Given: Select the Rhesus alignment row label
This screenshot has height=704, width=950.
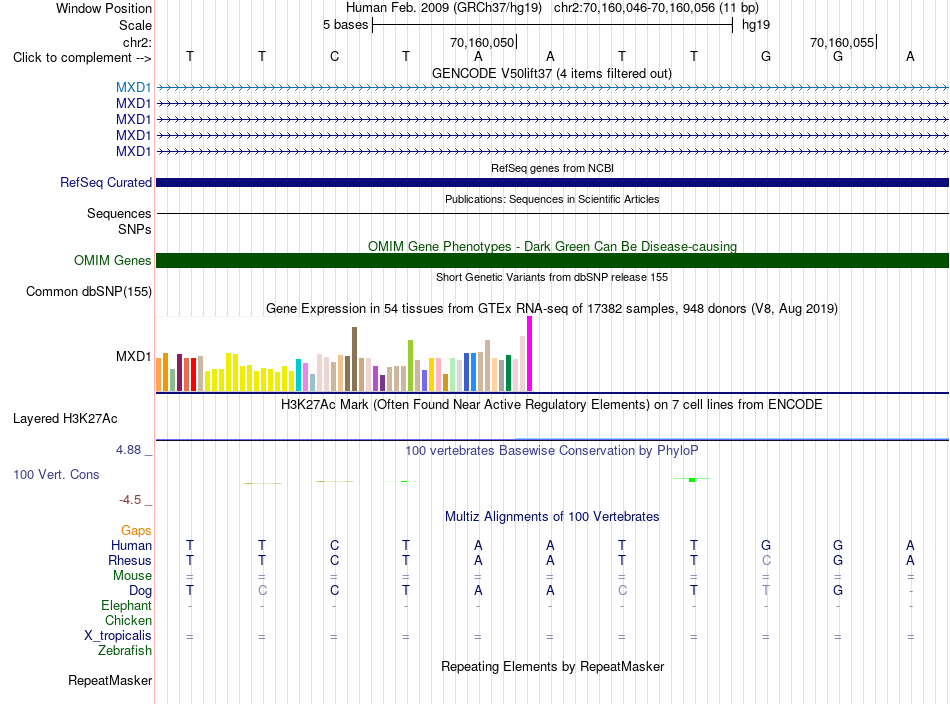Looking at the screenshot, I should pos(130,560).
